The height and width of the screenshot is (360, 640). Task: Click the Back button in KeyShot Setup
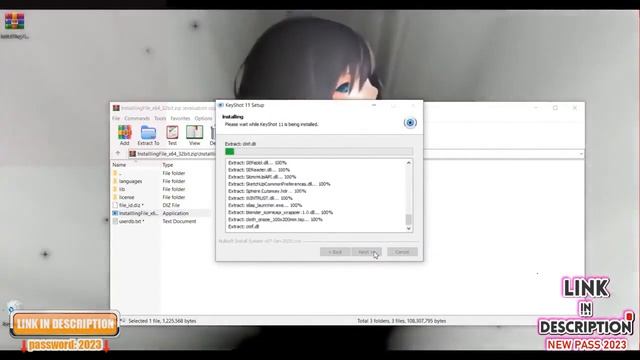[335, 252]
